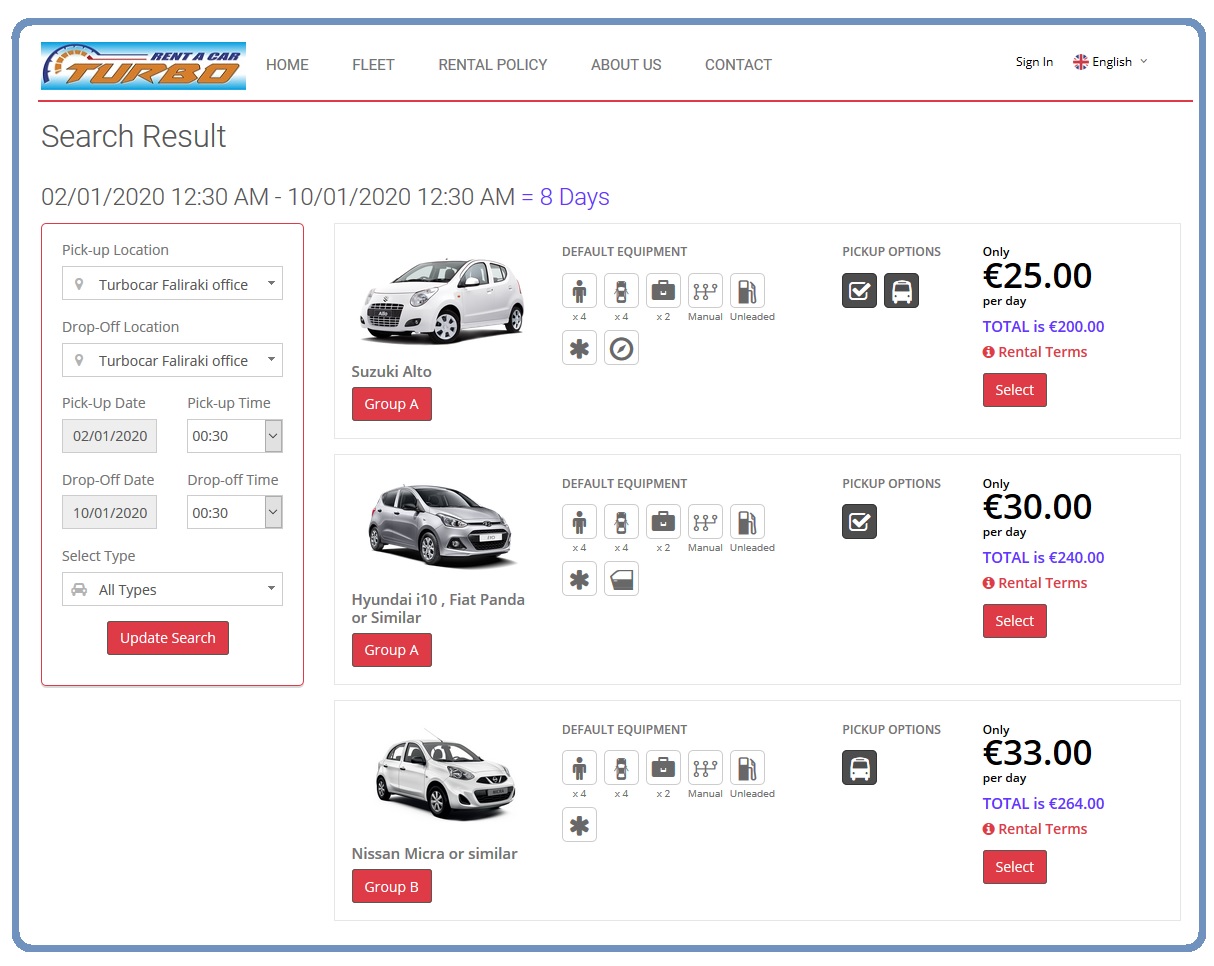Click the fuel pump icon for Suzuki Alto
1214x966 pixels.
(747, 291)
